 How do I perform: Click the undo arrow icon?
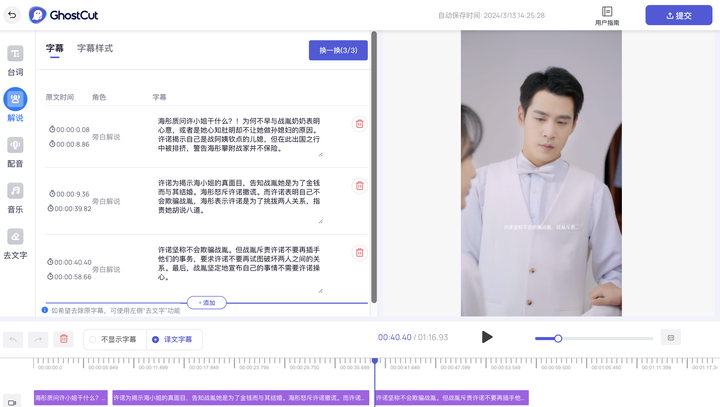13,339
